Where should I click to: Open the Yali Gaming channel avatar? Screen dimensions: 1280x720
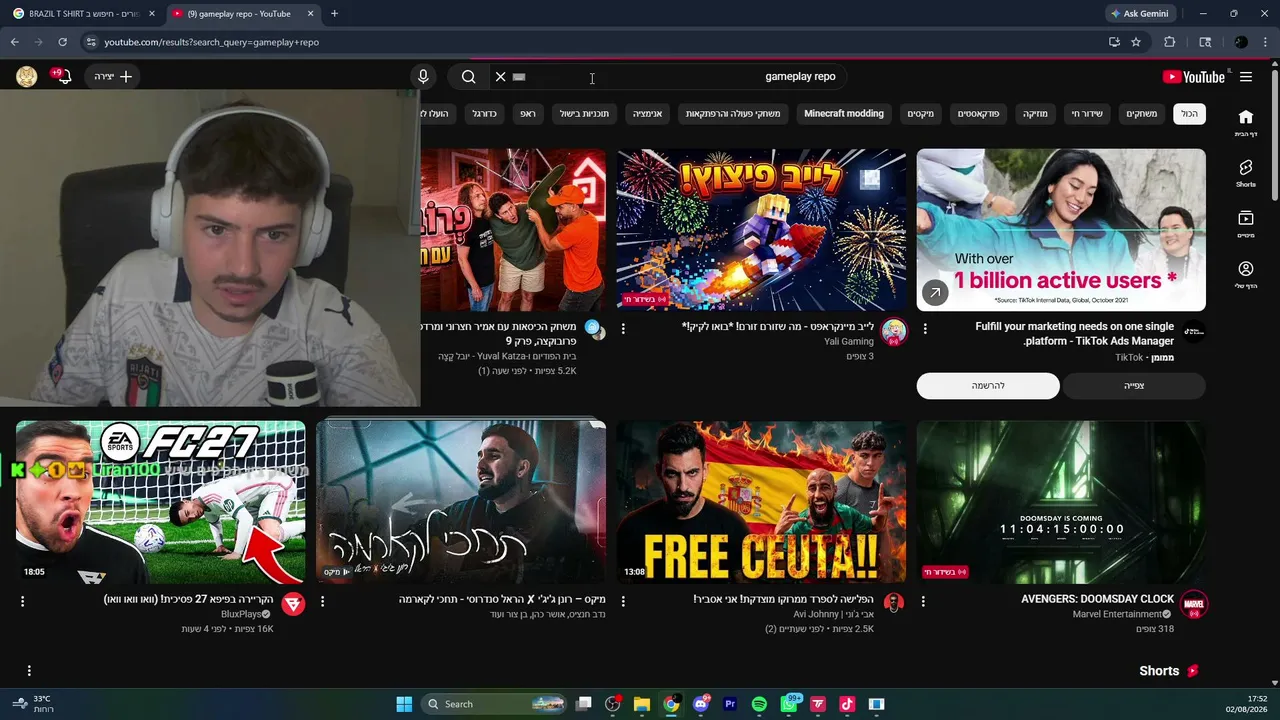pos(894,332)
